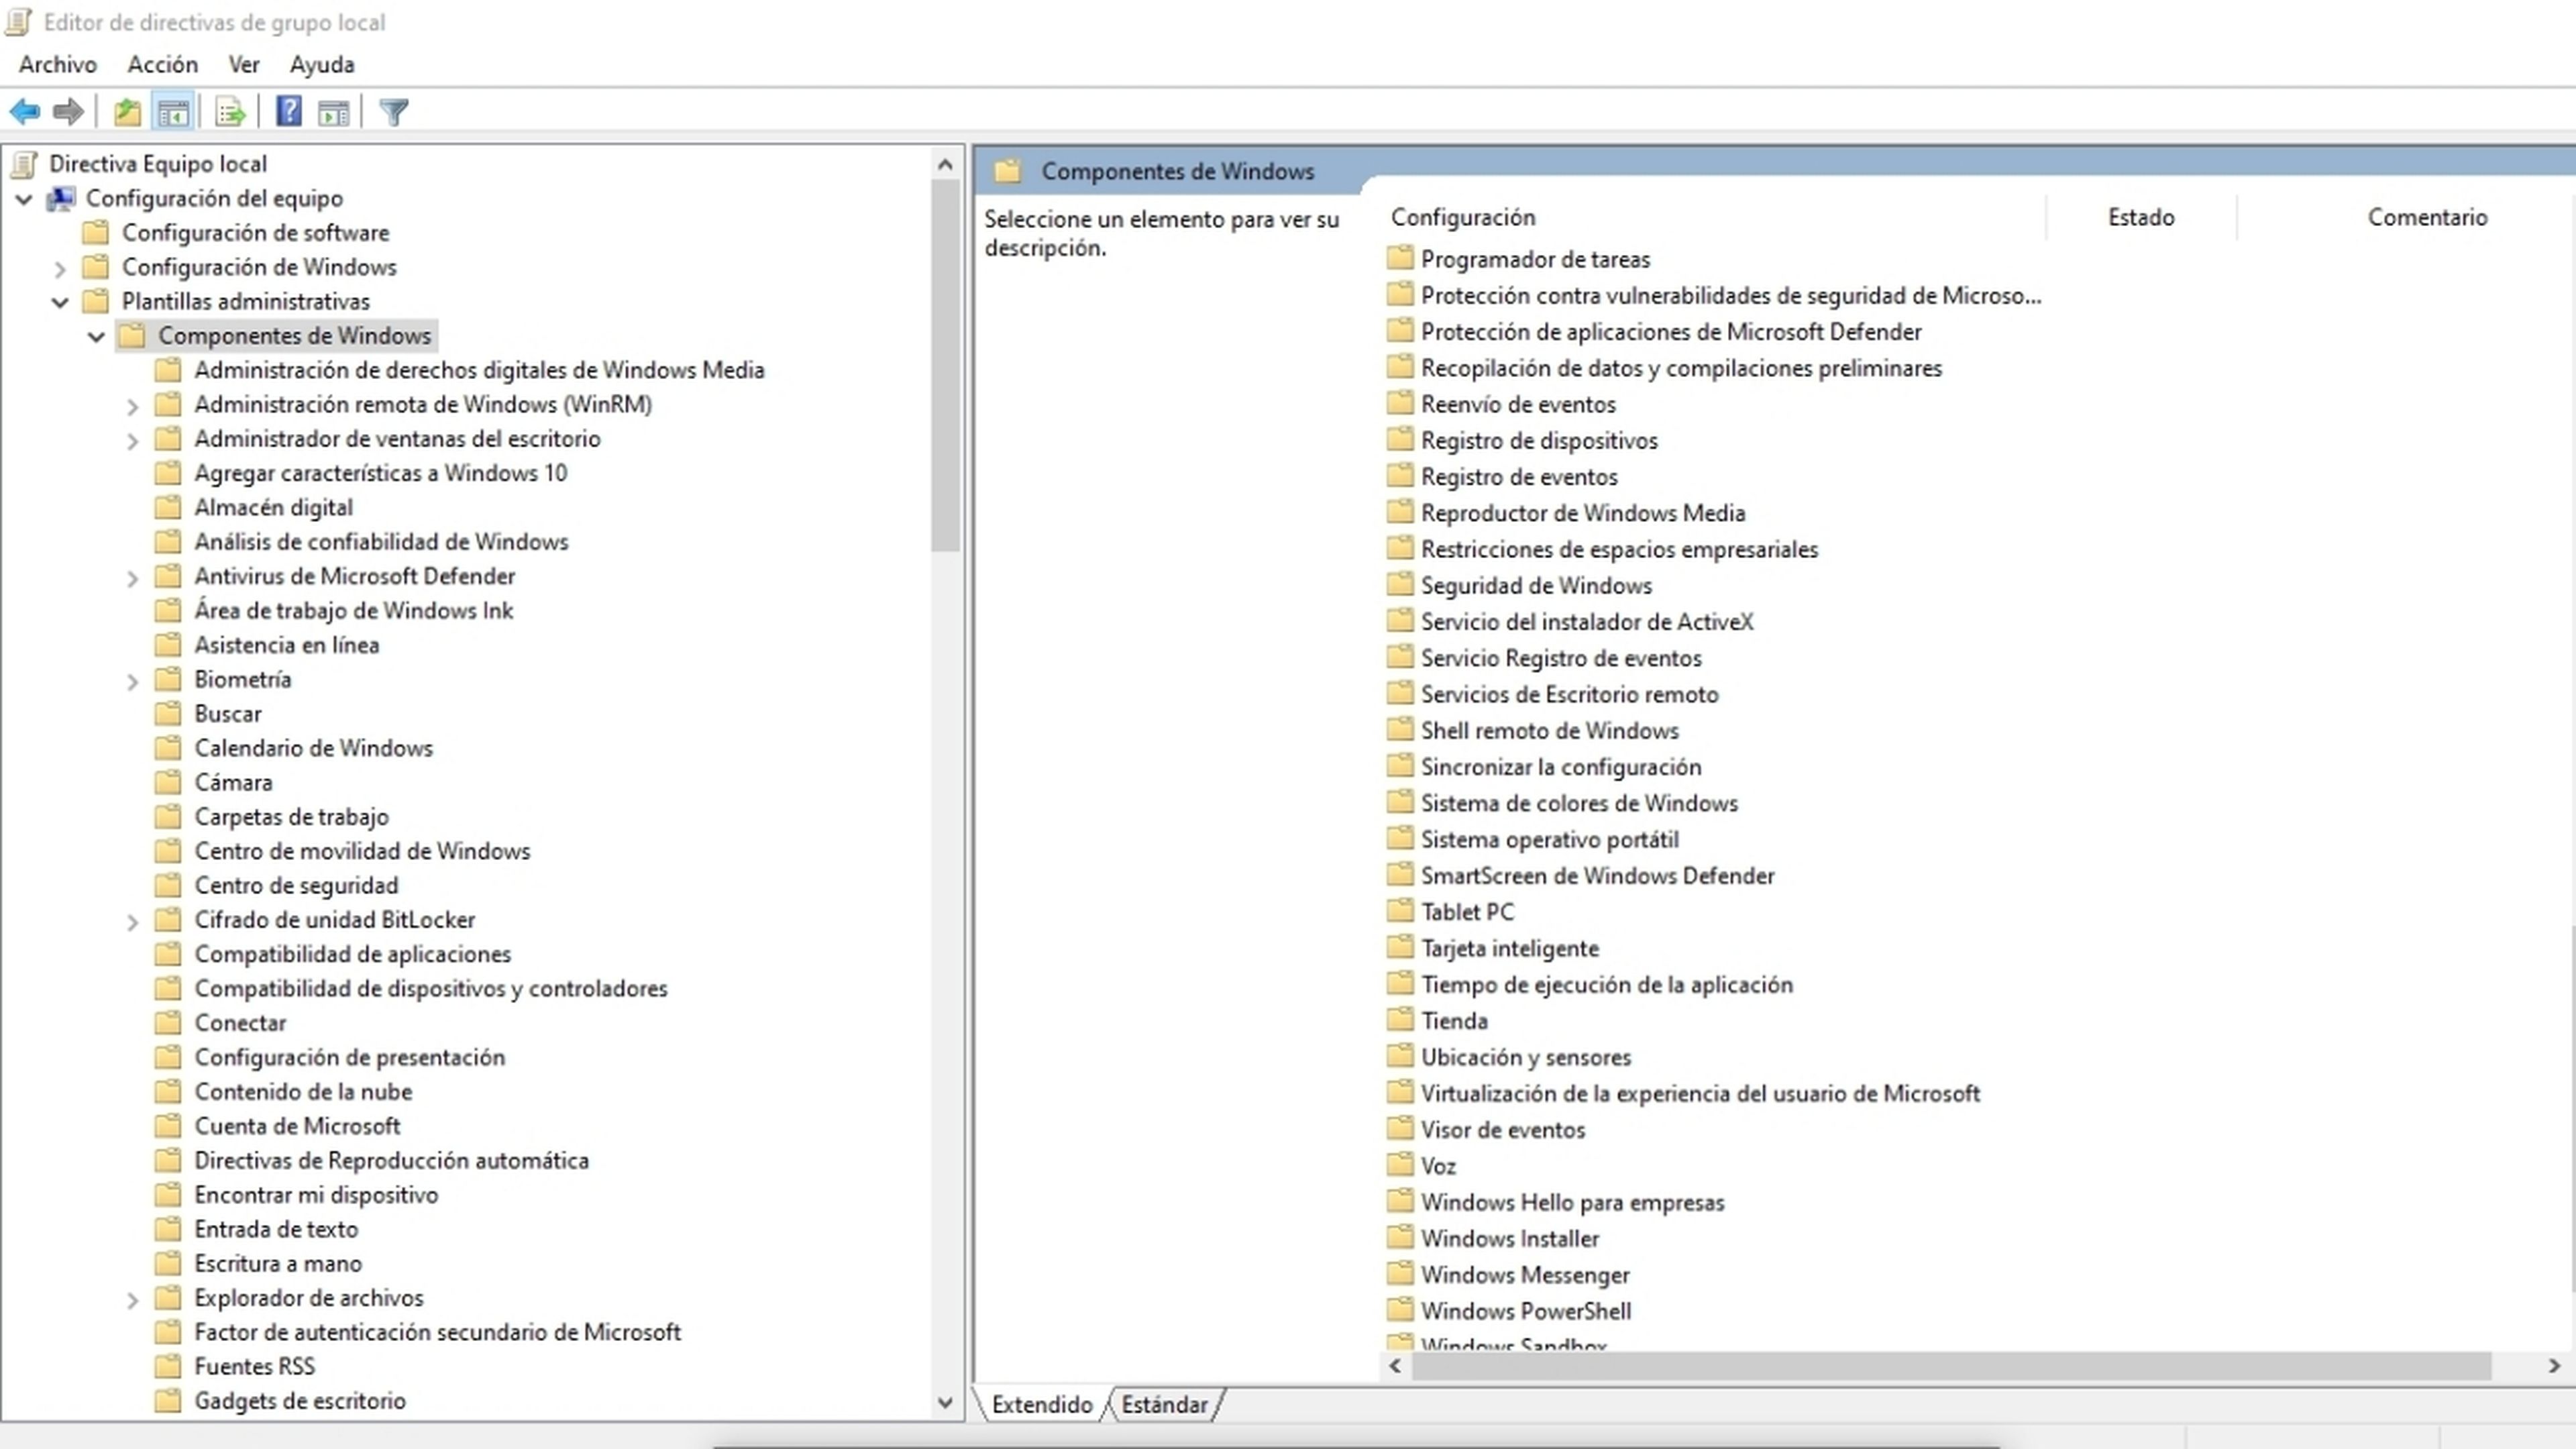Open the Archivo menu
Screen dimensions: 2576x1449
point(58,64)
